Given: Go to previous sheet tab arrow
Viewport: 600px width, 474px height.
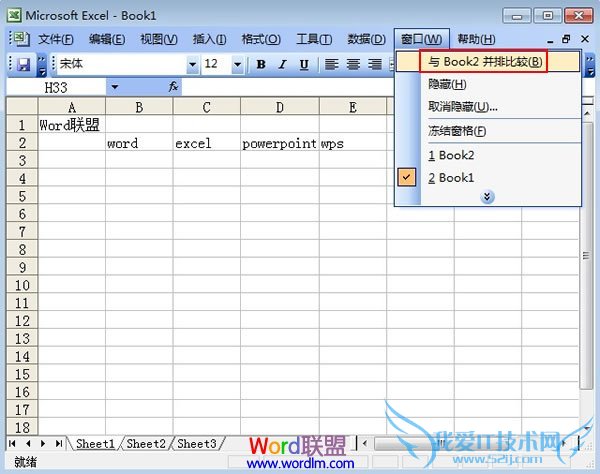Looking at the screenshot, I should [x=28, y=443].
